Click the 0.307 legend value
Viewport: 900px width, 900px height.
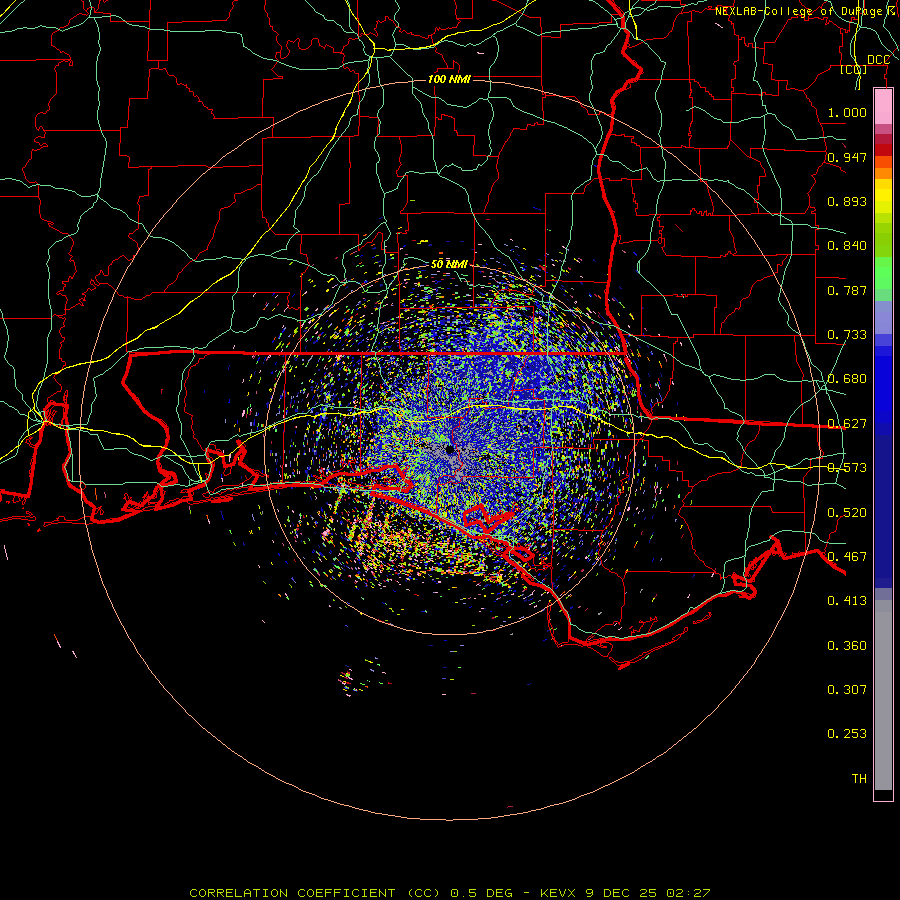(847, 689)
